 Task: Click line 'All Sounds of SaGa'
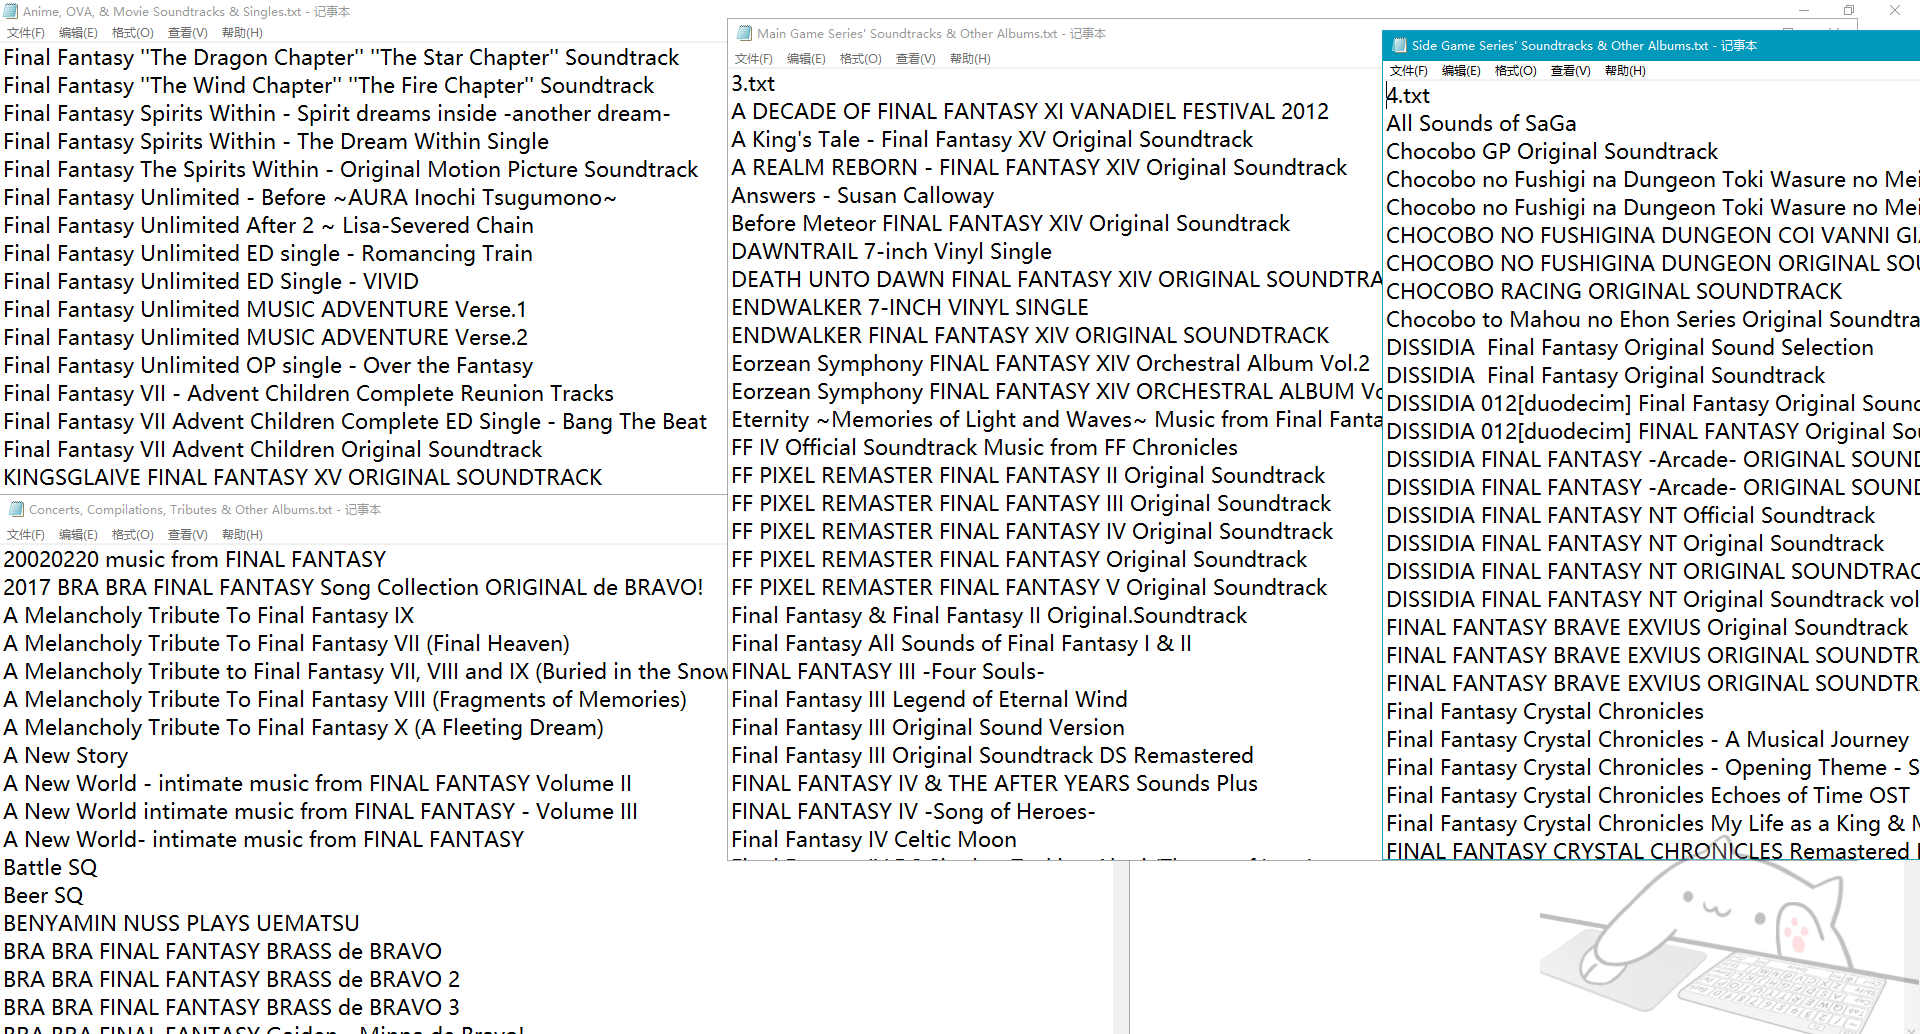tap(1481, 124)
